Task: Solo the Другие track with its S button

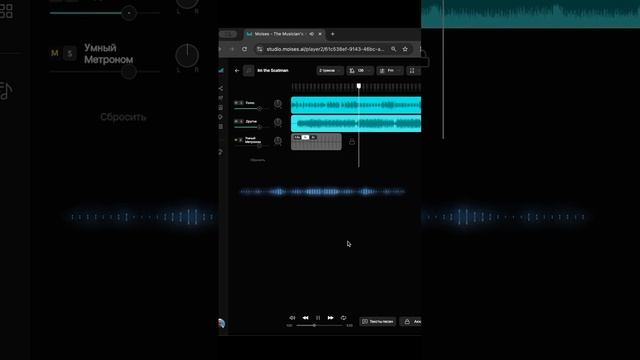Action: pyautogui.click(x=241, y=121)
